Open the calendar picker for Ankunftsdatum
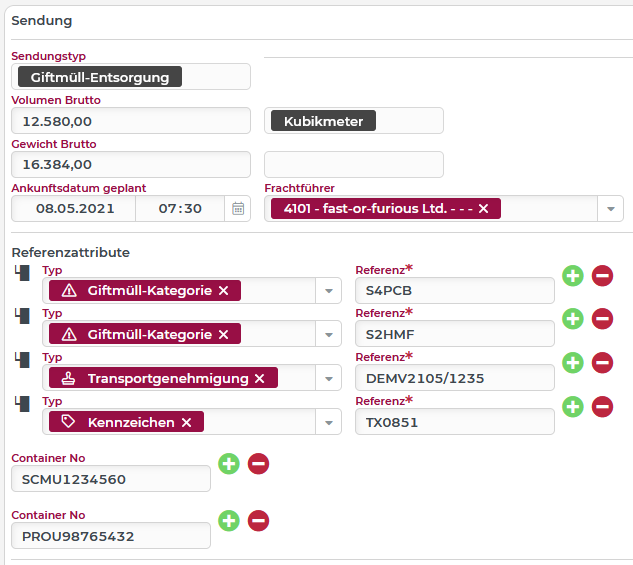The image size is (633, 565). [238, 208]
